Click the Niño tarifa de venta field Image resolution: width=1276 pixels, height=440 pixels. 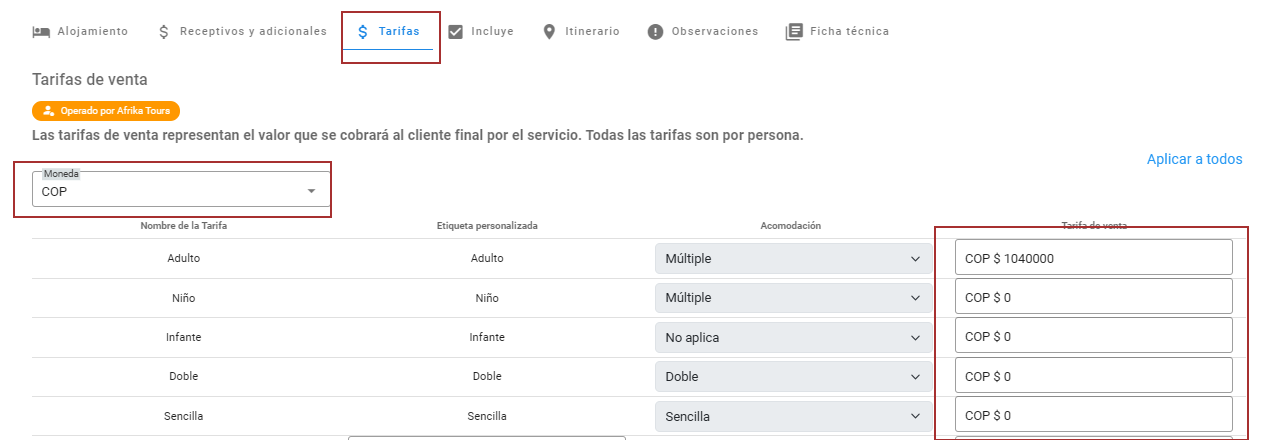click(1093, 297)
